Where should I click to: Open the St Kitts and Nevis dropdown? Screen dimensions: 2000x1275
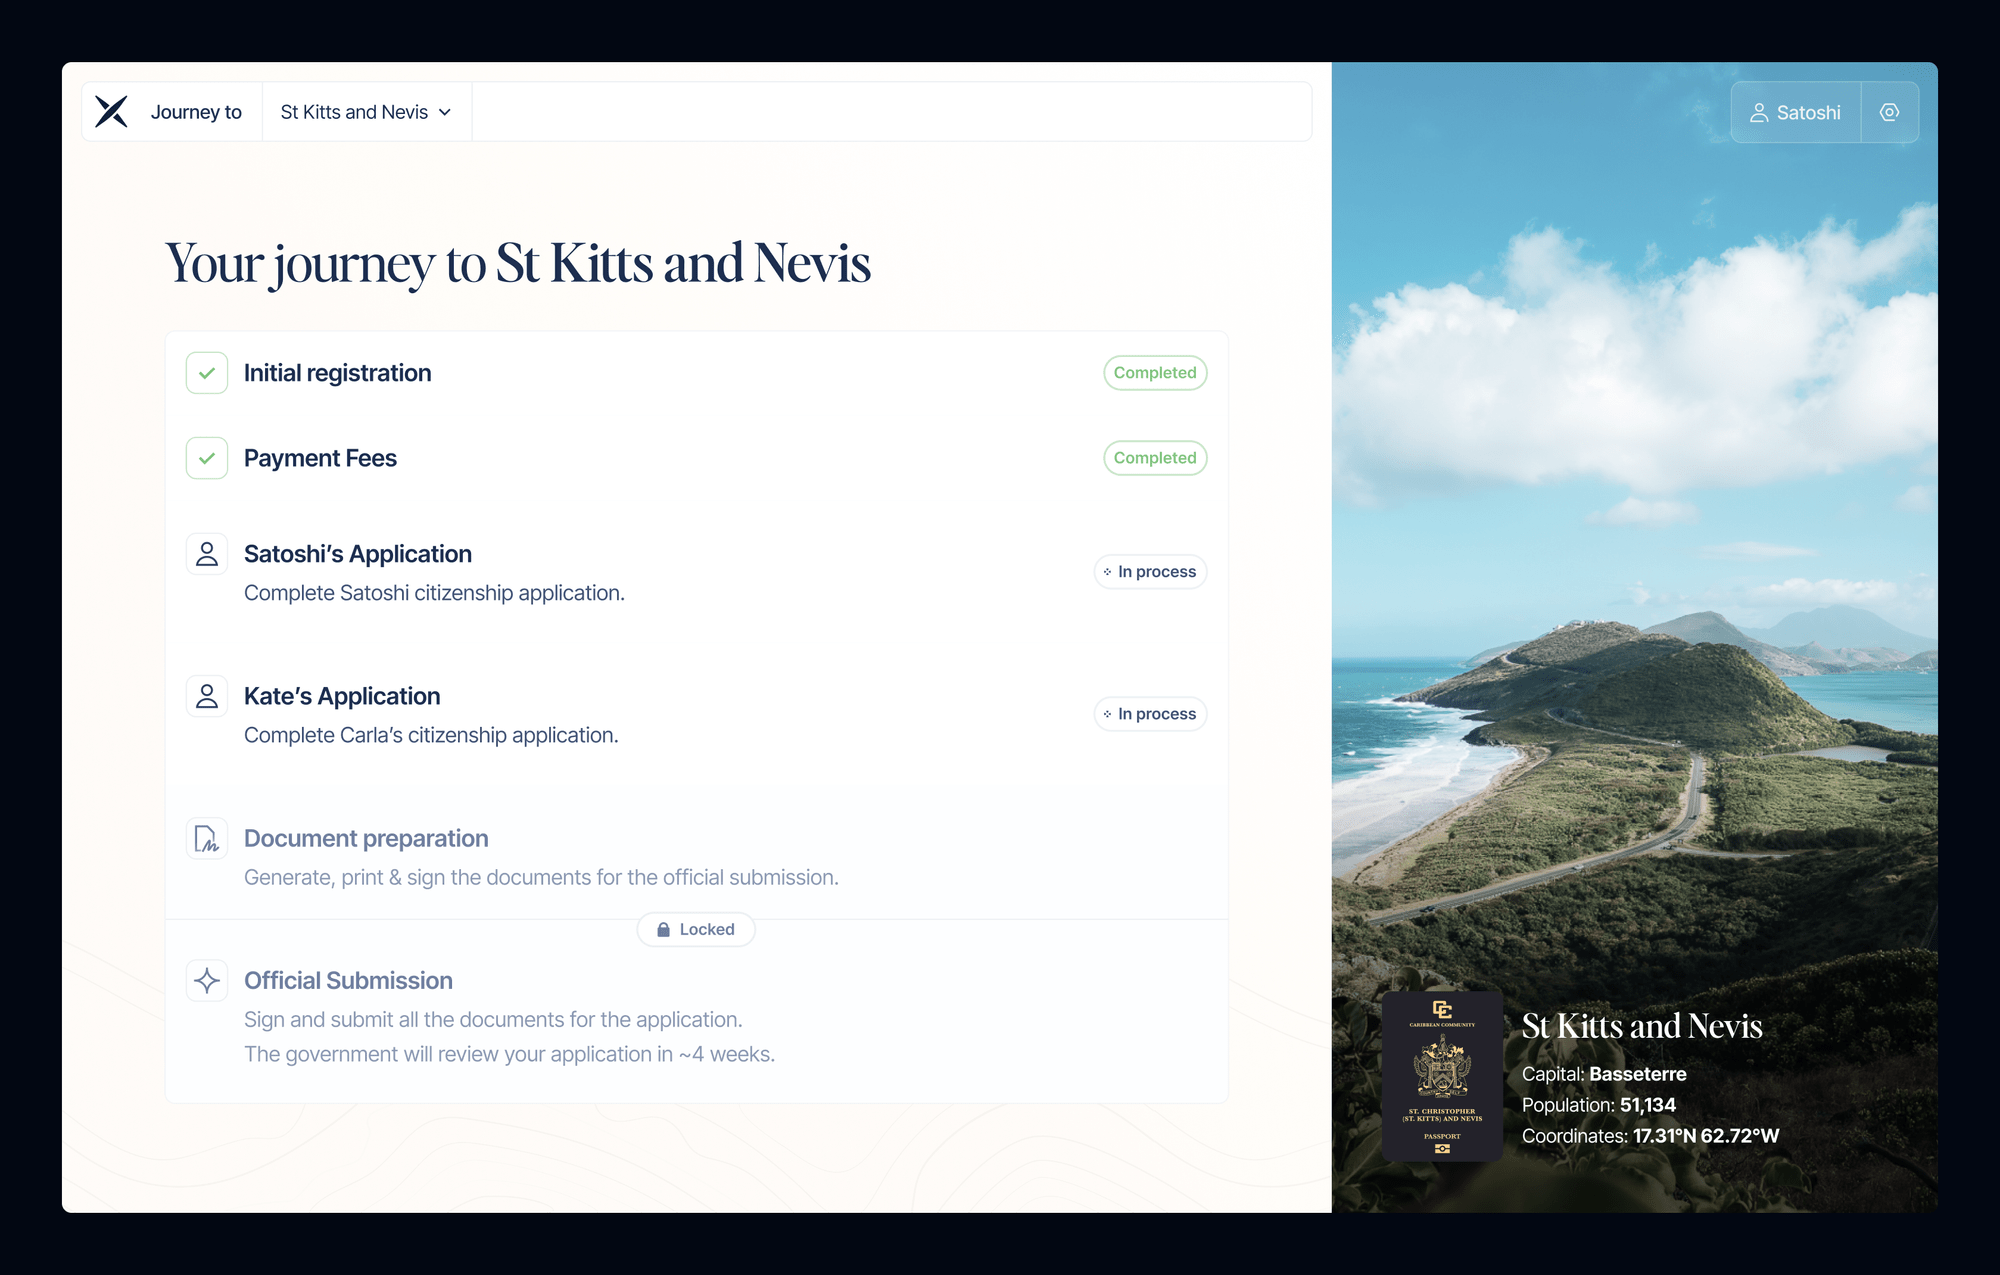355,112
